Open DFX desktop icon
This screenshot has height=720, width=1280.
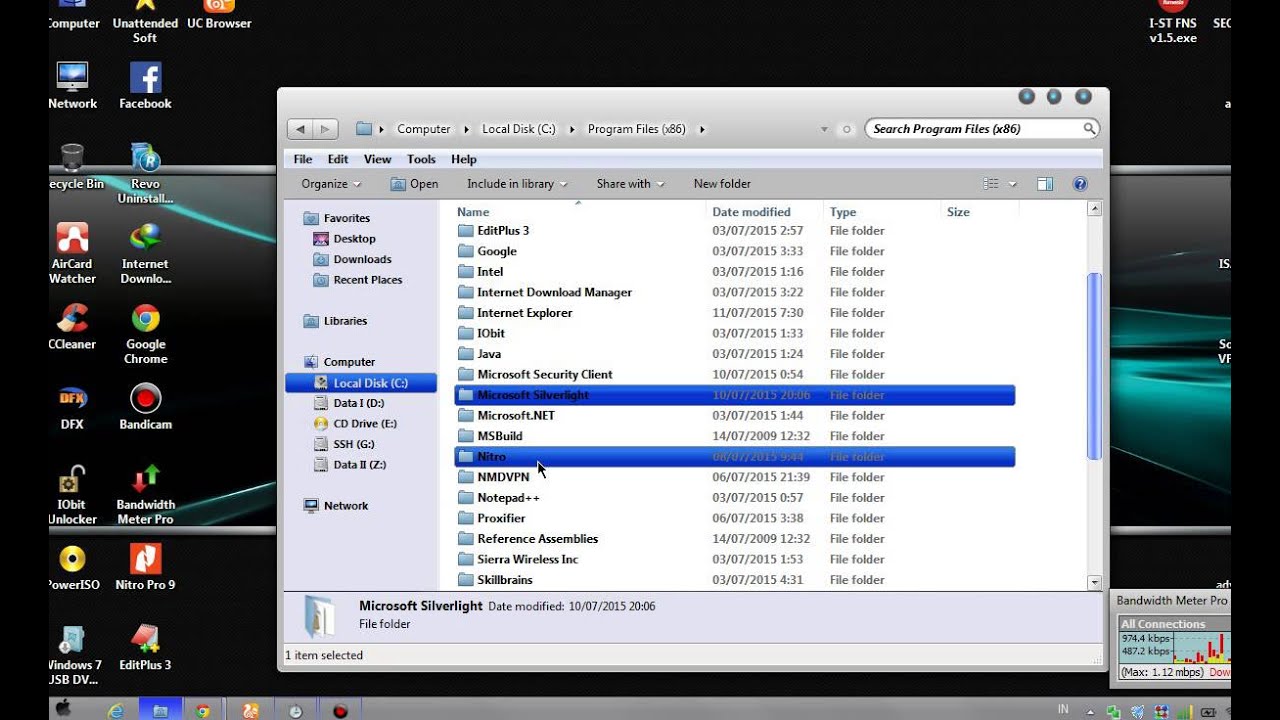(x=72, y=407)
